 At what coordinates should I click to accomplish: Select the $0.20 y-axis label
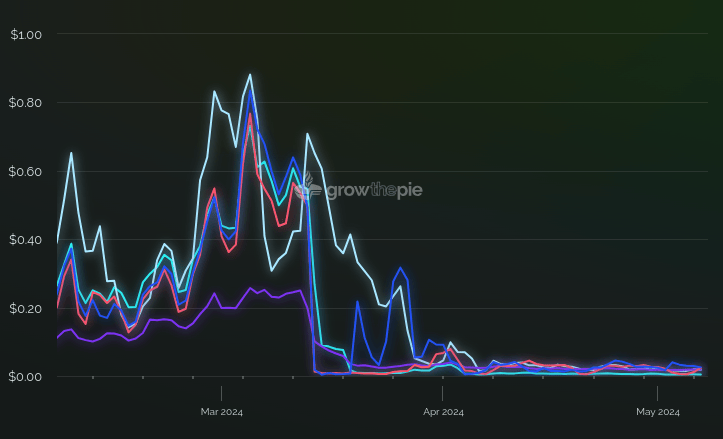tap(25, 308)
